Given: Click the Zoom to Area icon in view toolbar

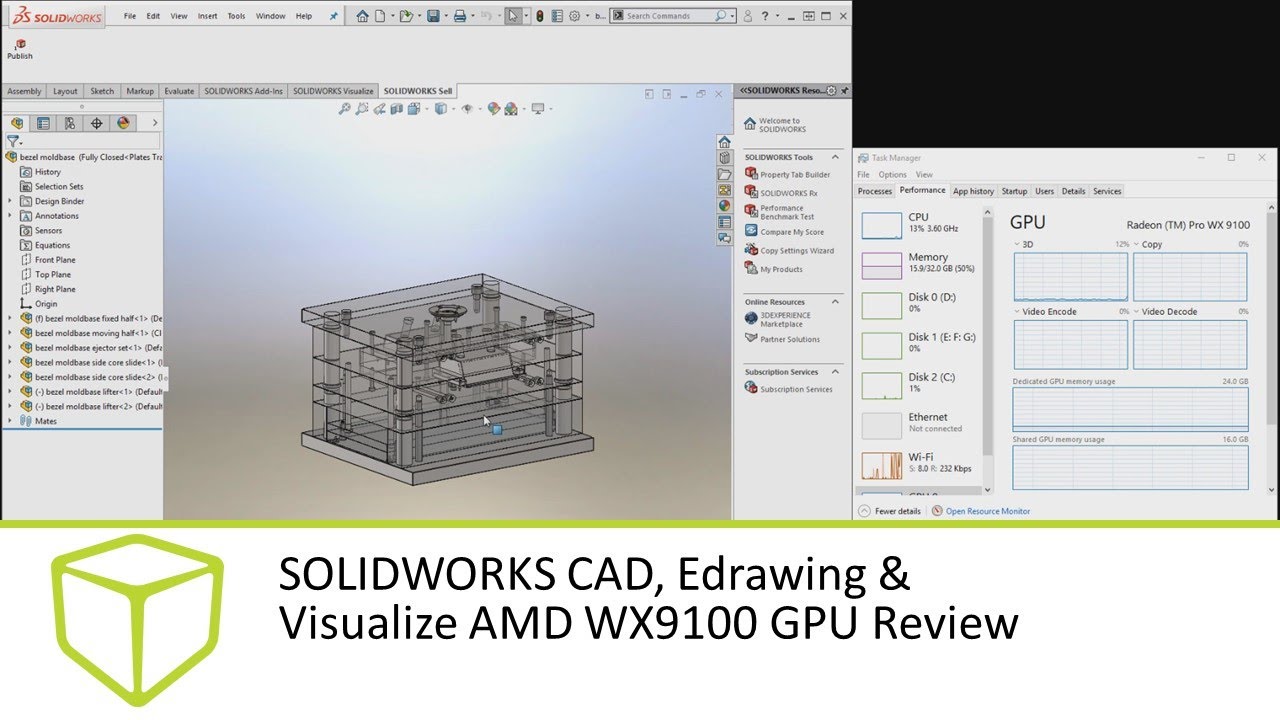Looking at the screenshot, I should point(361,109).
